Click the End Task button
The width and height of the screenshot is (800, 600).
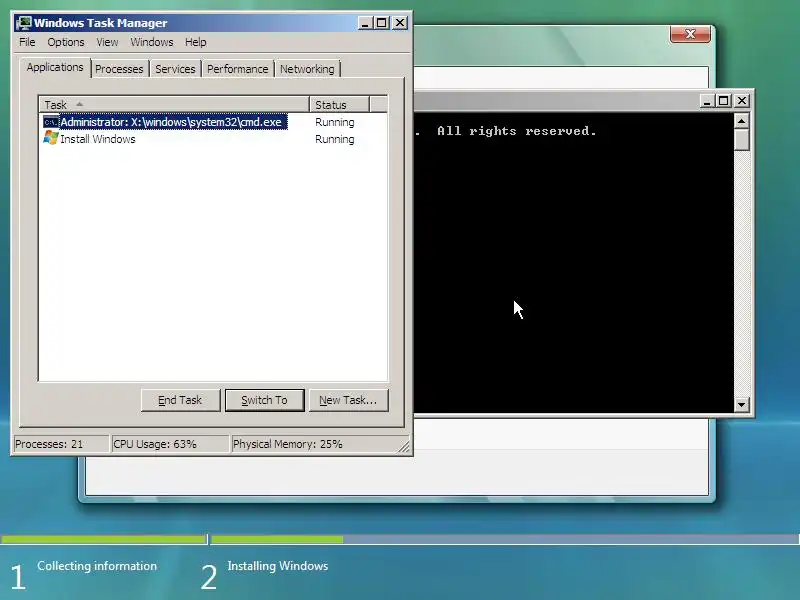point(180,400)
